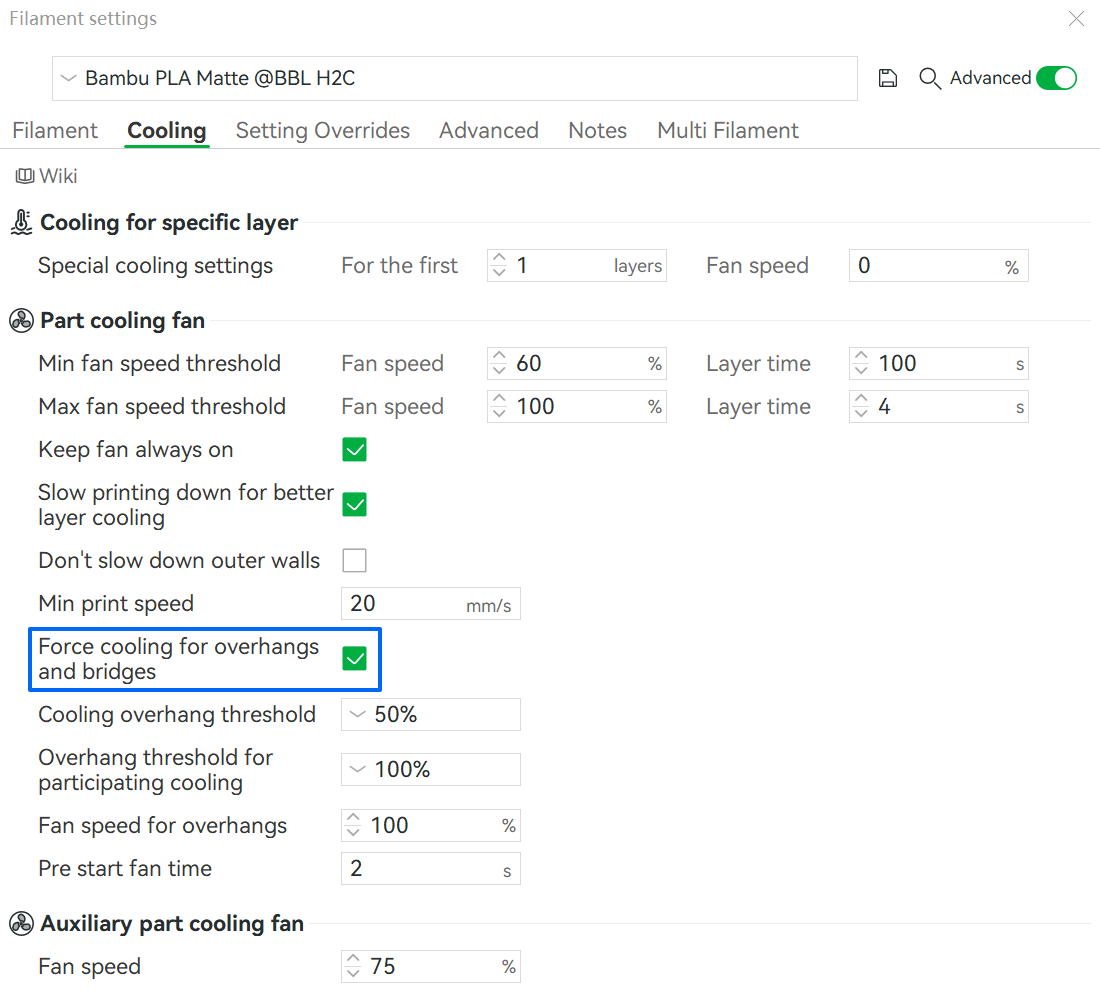The height and width of the screenshot is (1002, 1100).
Task: Increase Min fan speed with up arrow
Action: click(x=499, y=355)
